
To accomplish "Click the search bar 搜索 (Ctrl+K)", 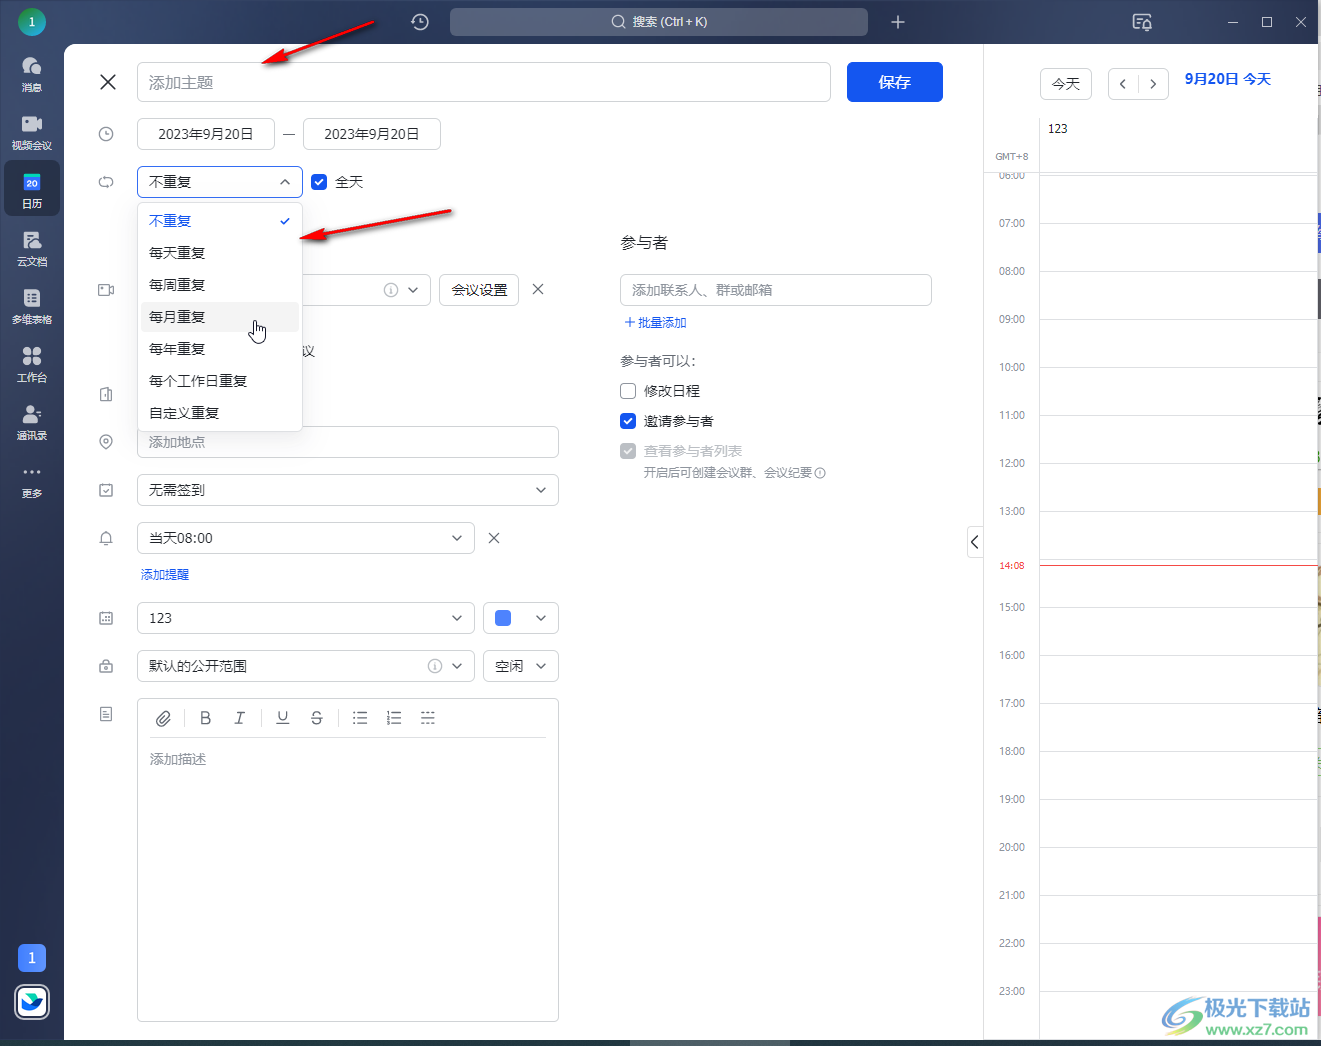I will (659, 22).
